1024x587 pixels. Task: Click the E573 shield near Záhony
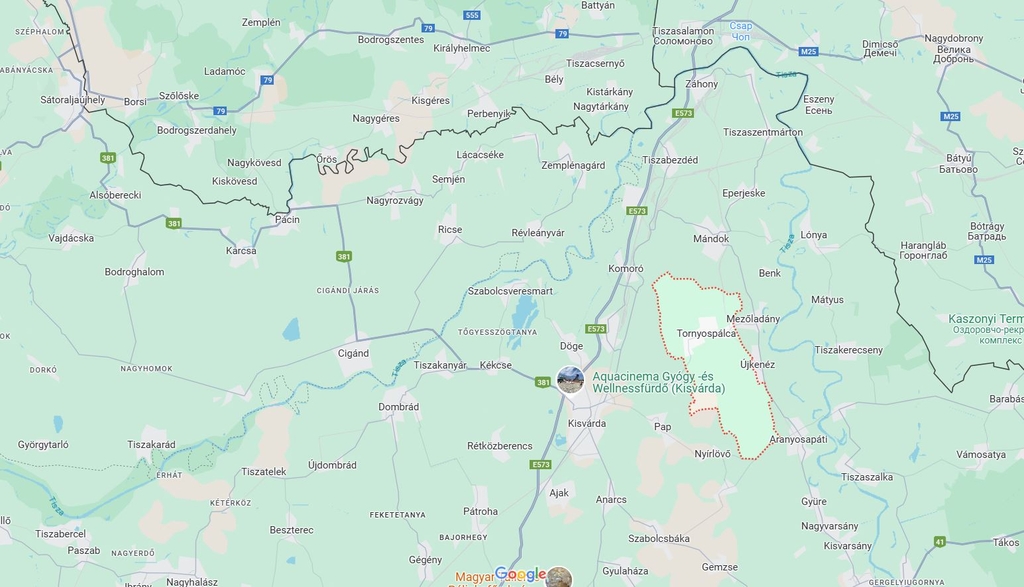[x=682, y=113]
